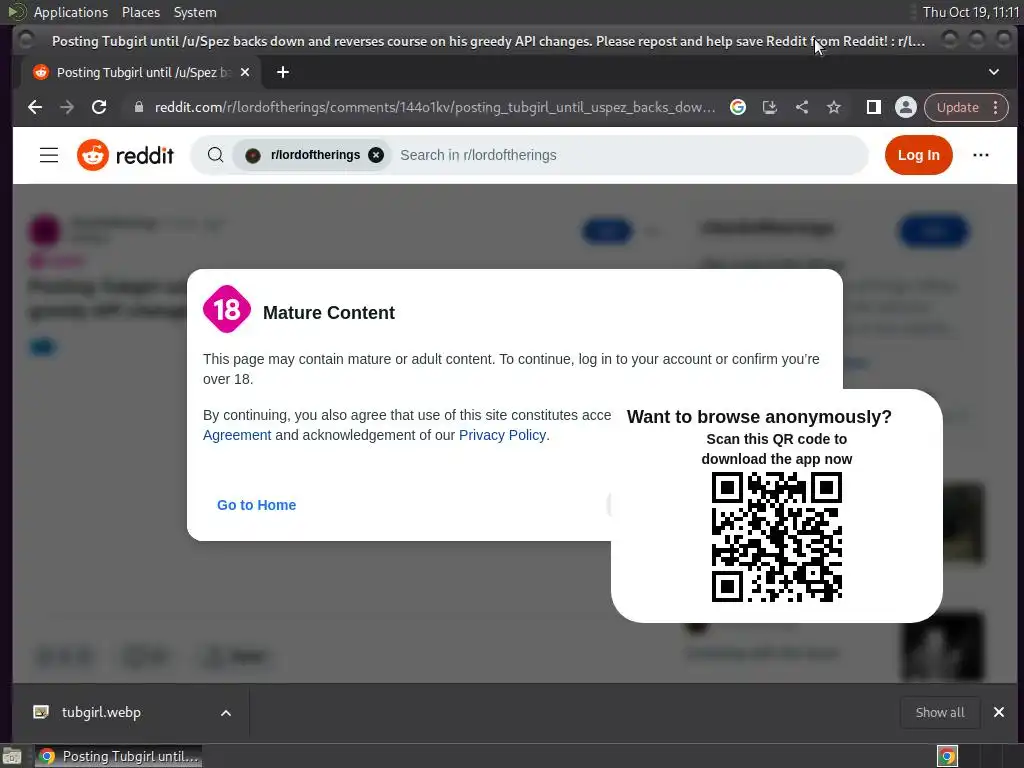Click the Reddit logo
Image resolution: width=1024 pixels, height=768 pixels.
[x=125, y=155]
